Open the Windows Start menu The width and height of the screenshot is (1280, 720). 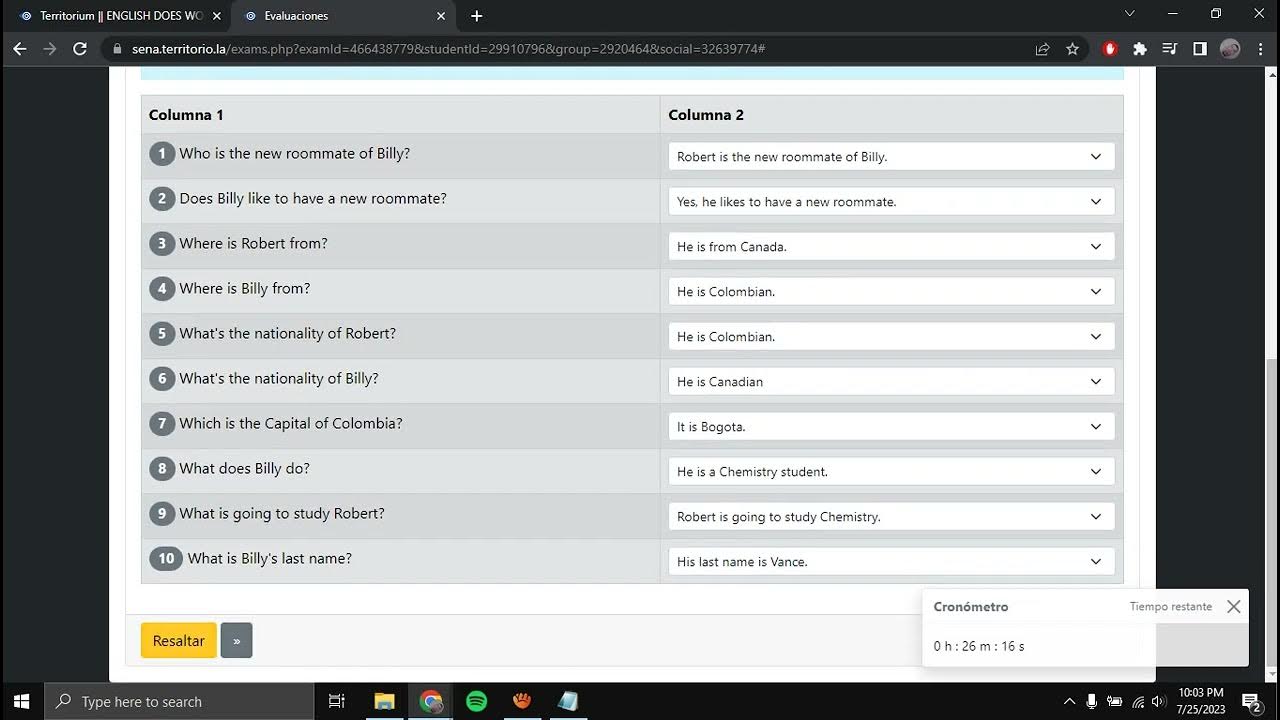coord(22,701)
